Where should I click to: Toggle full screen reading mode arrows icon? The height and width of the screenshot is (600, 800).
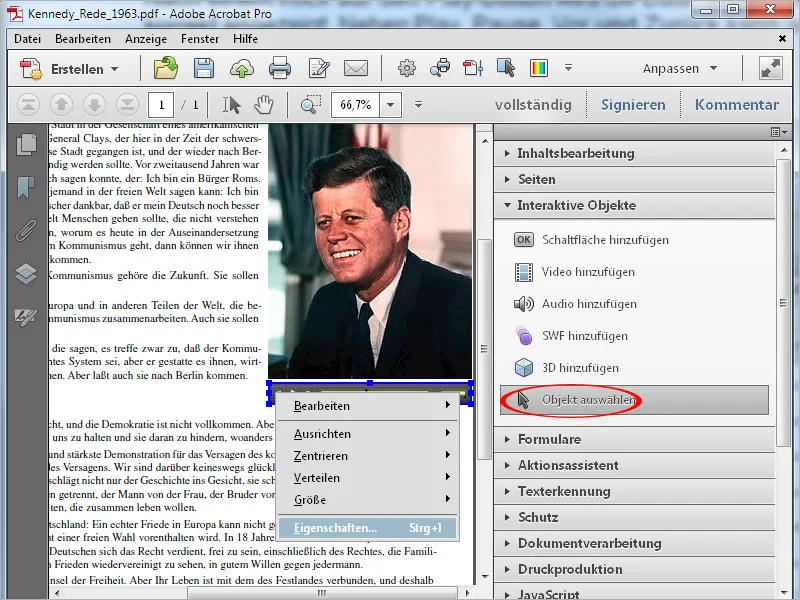(771, 68)
